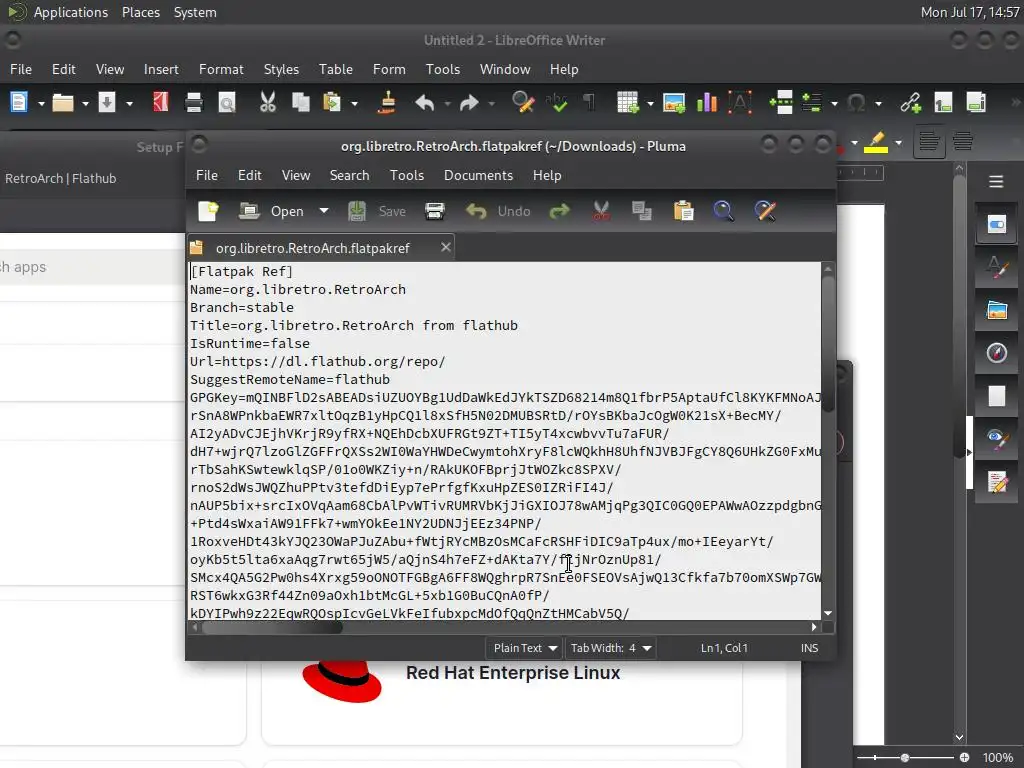Expand recent files arrow next to Pluma Open
Screen dimensions: 1024x768
point(324,211)
